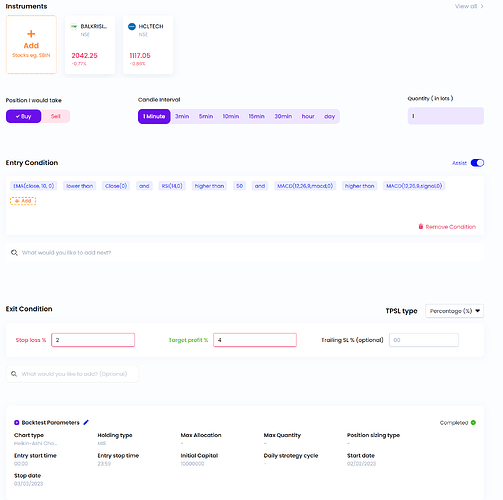Click the 1117.05 price text
The height and width of the screenshot is (500, 503).
pos(140,56)
